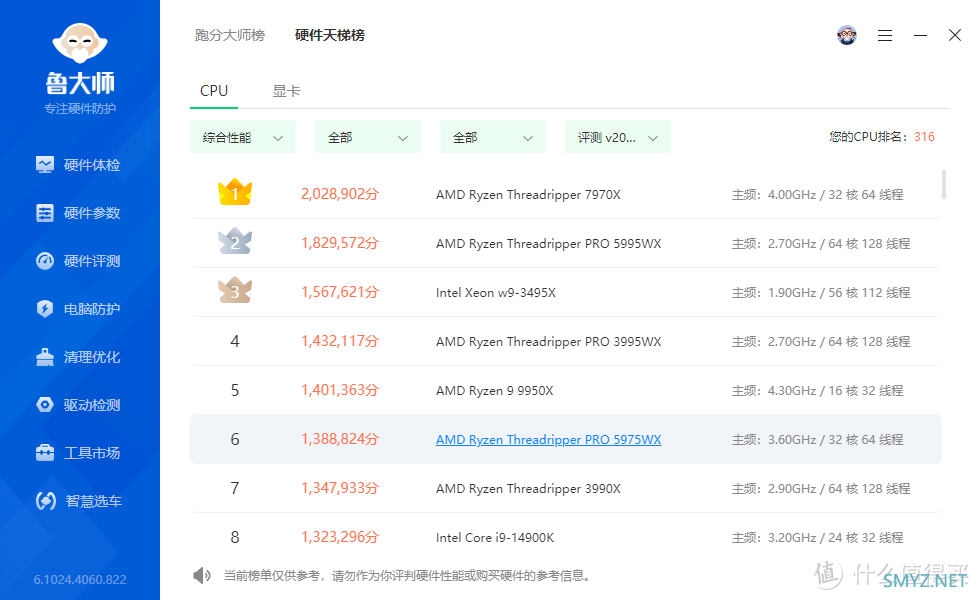Click rank number 7
Image resolution: width=980 pixels, height=600 pixels.
(235, 488)
